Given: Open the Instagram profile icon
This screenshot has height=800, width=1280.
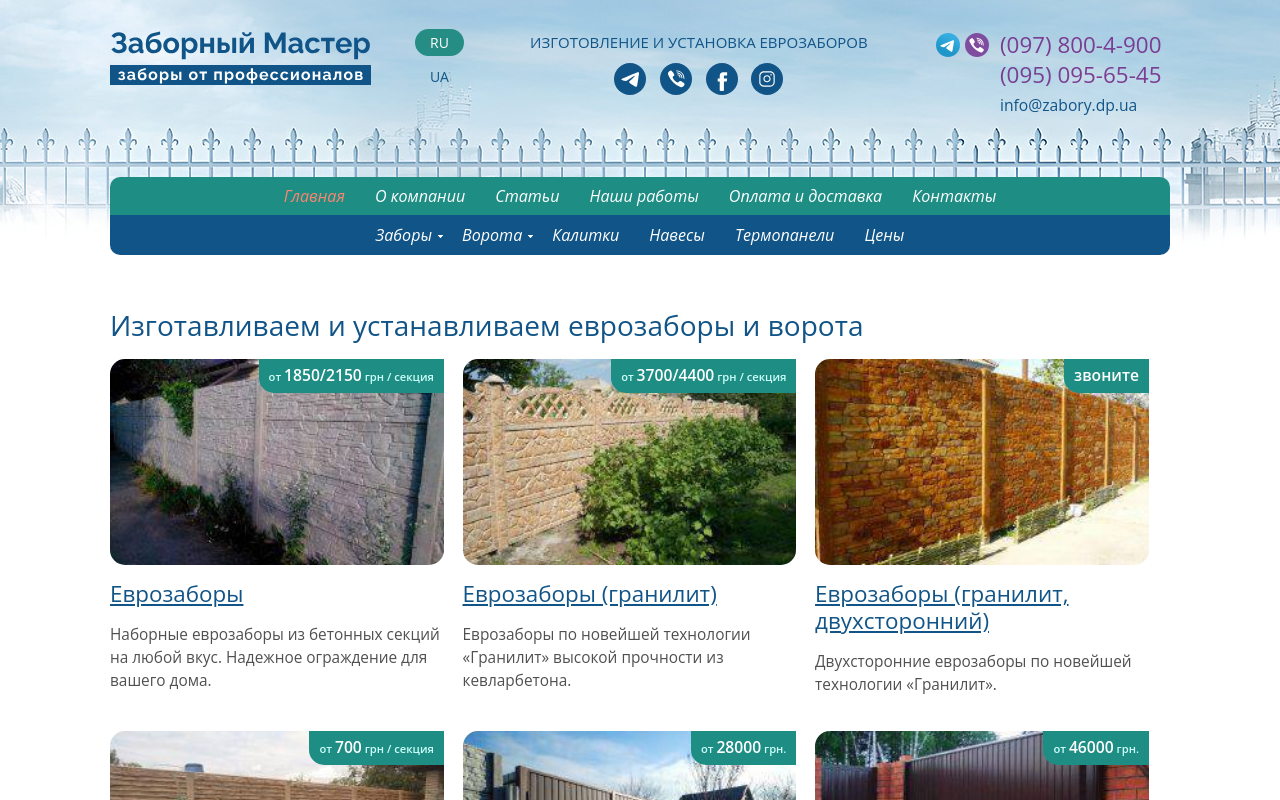Looking at the screenshot, I should (767, 79).
